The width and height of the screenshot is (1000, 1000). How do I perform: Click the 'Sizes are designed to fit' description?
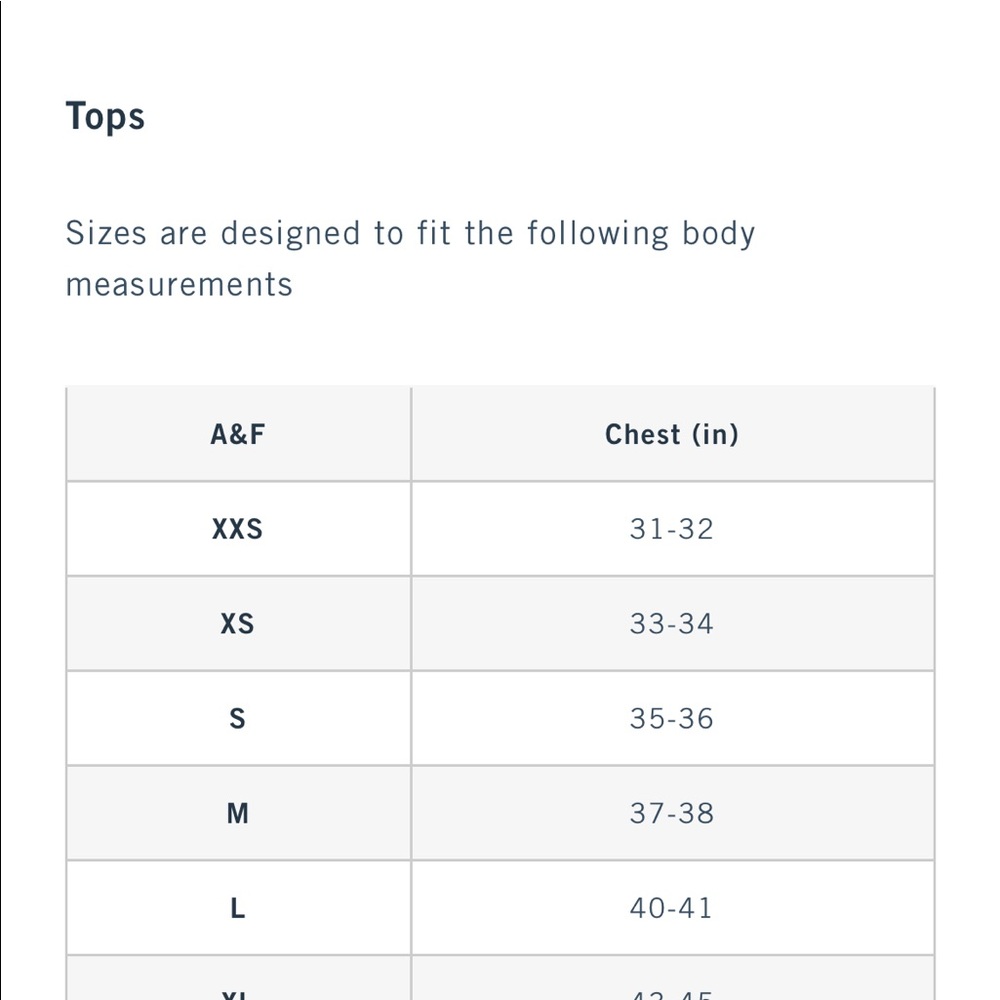pos(411,258)
